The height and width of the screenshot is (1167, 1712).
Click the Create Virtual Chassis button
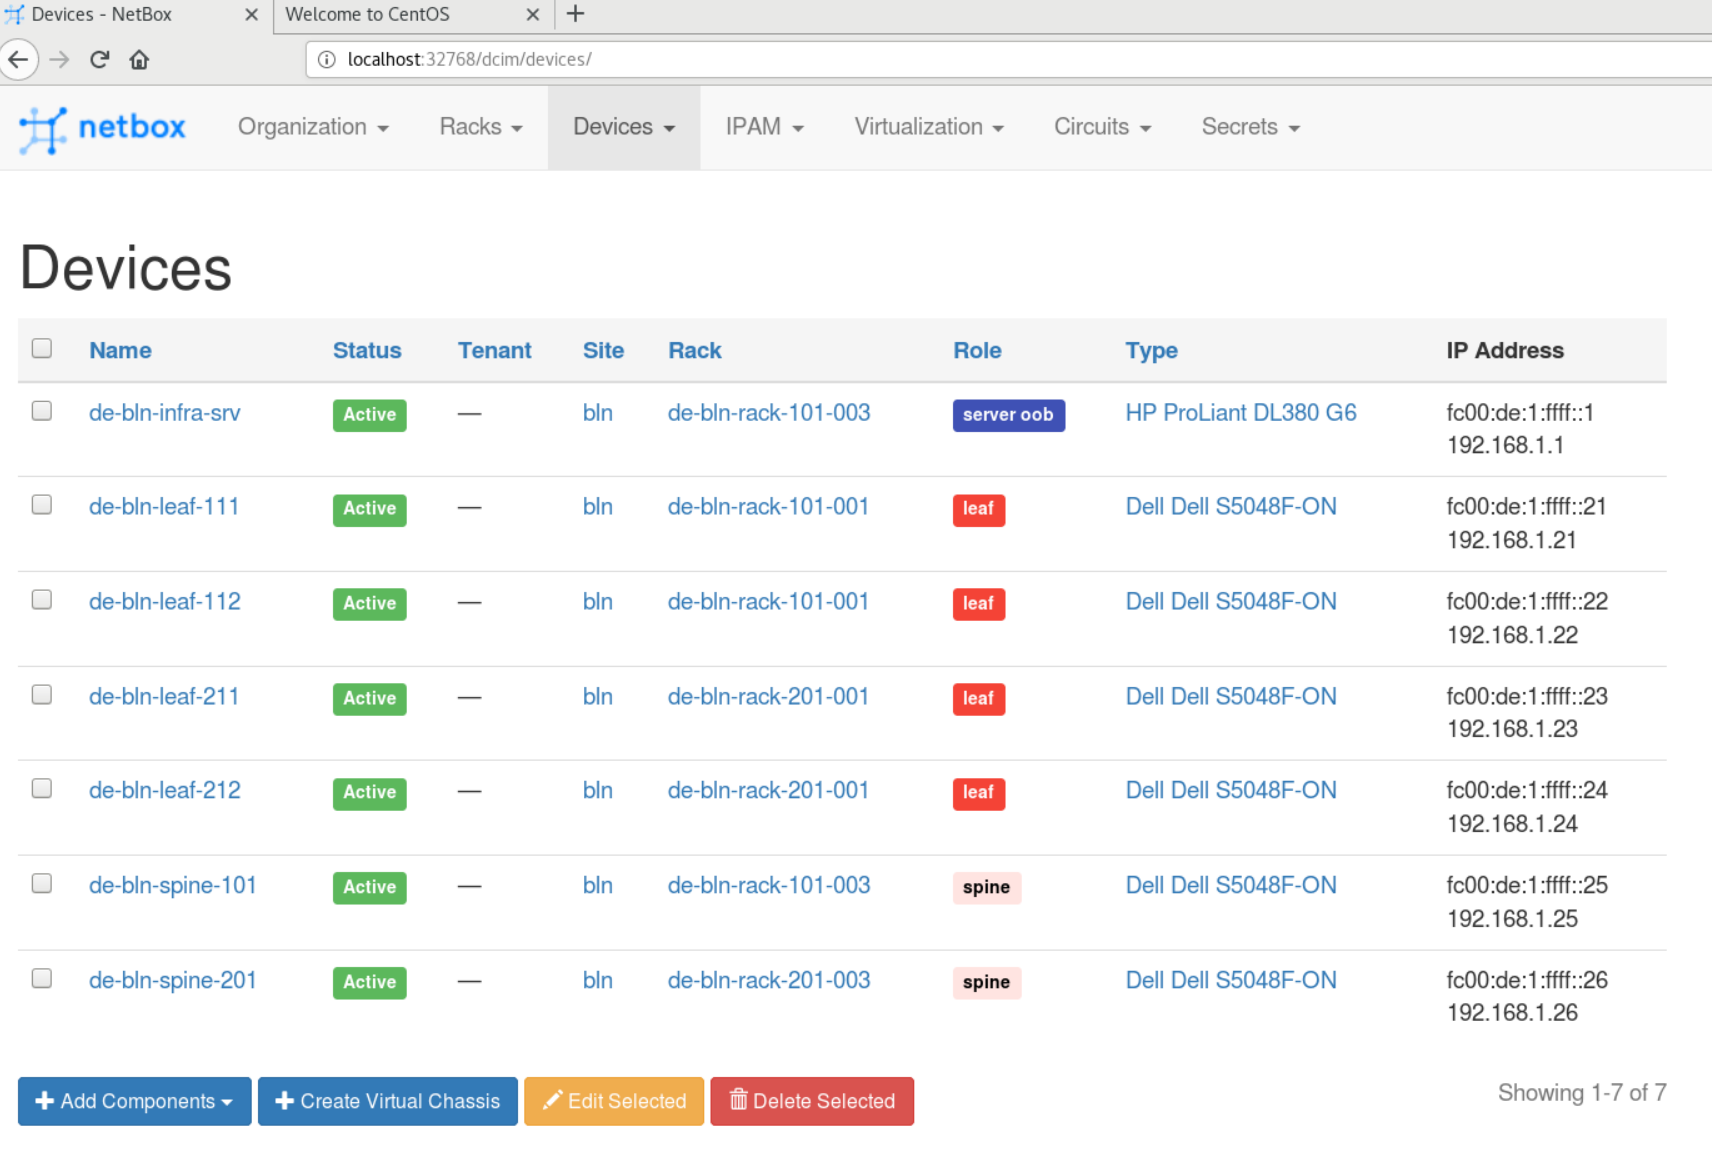point(388,1101)
